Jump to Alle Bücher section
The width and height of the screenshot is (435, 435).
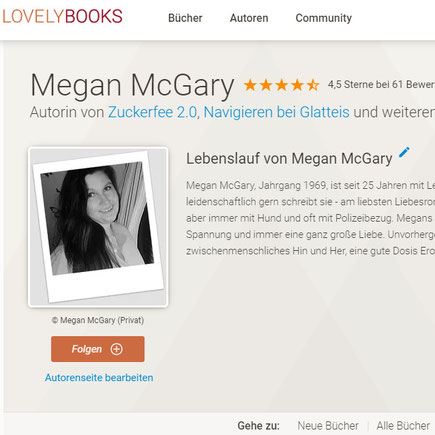point(403,426)
